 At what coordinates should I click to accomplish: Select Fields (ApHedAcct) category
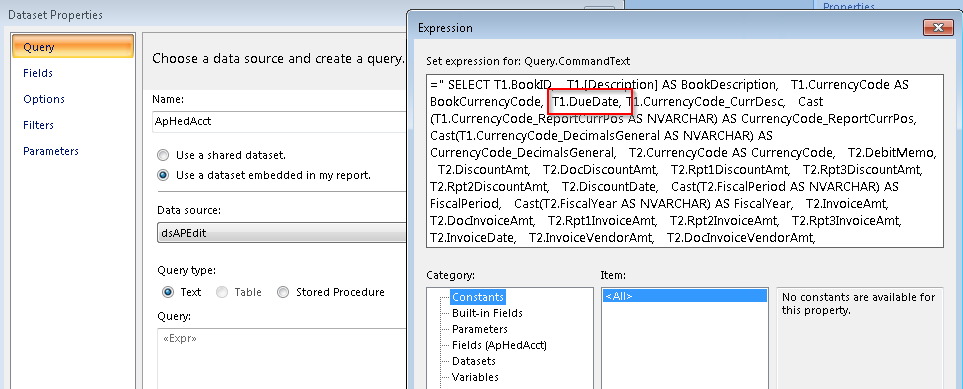coord(499,345)
